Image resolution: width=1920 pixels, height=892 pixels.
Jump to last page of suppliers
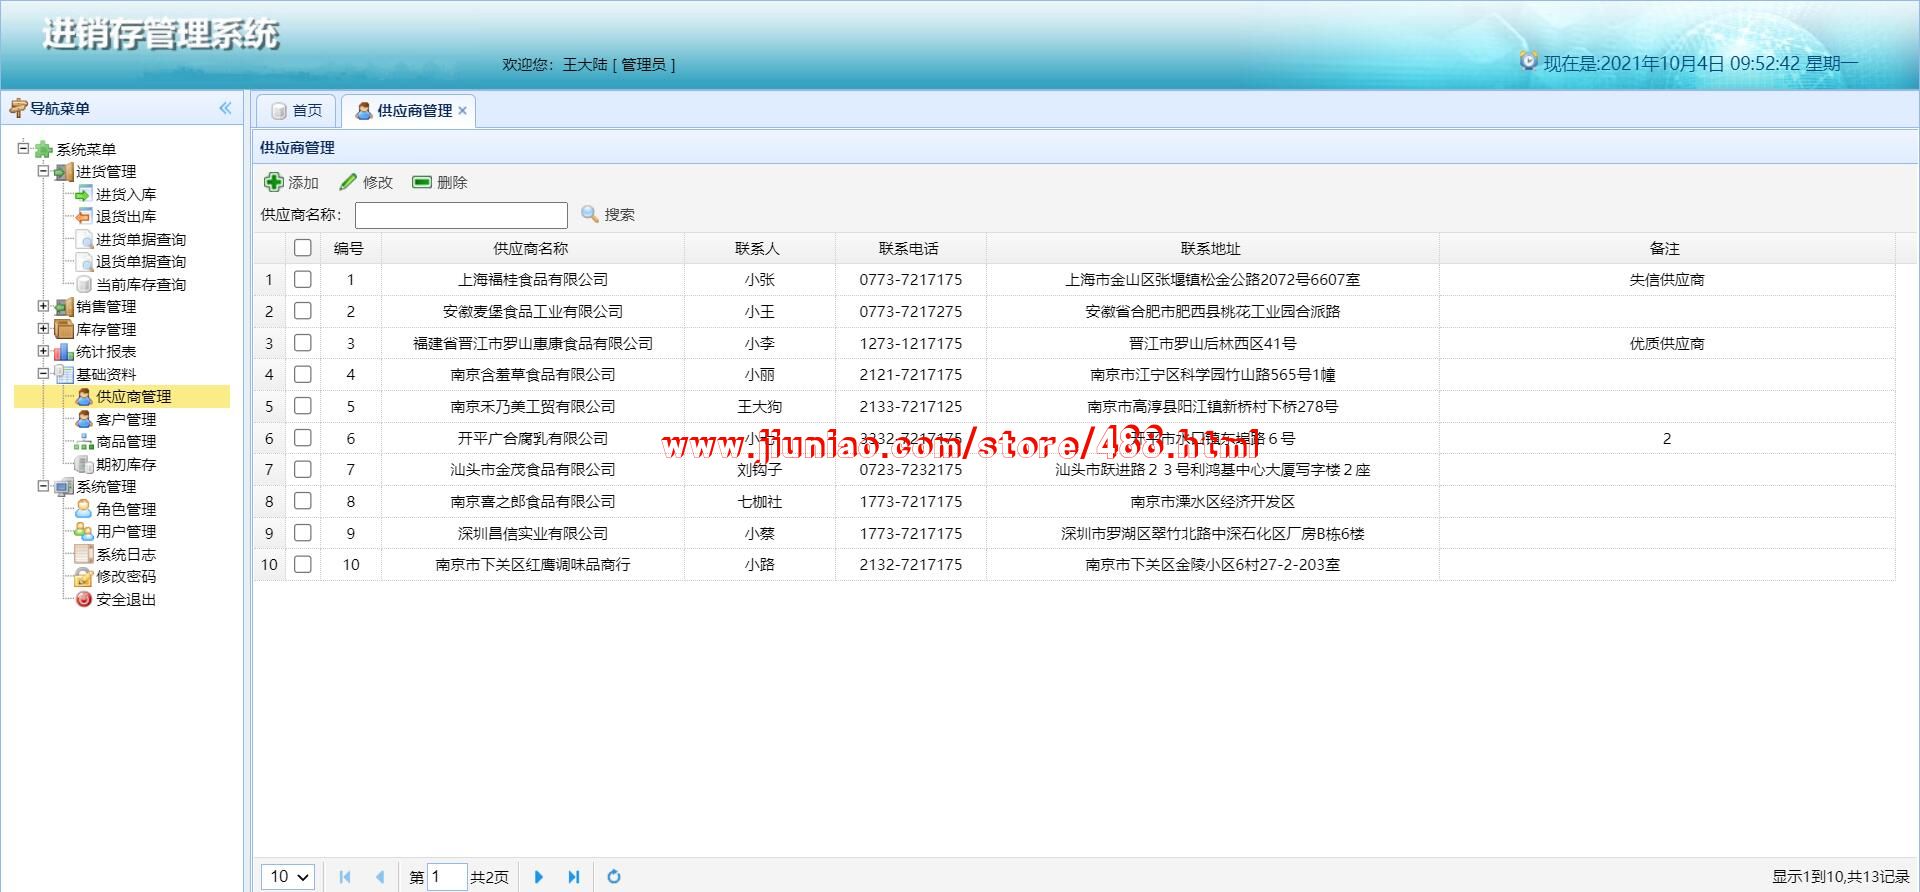pos(574,877)
